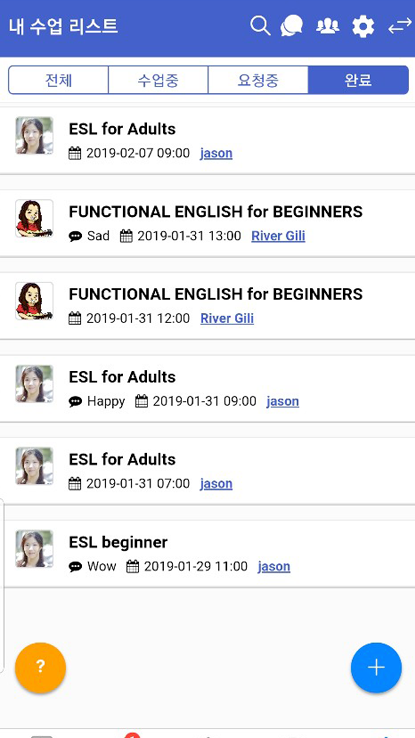Tap the switch arrows icon
This screenshot has width=415, height=738.
tap(399, 26)
